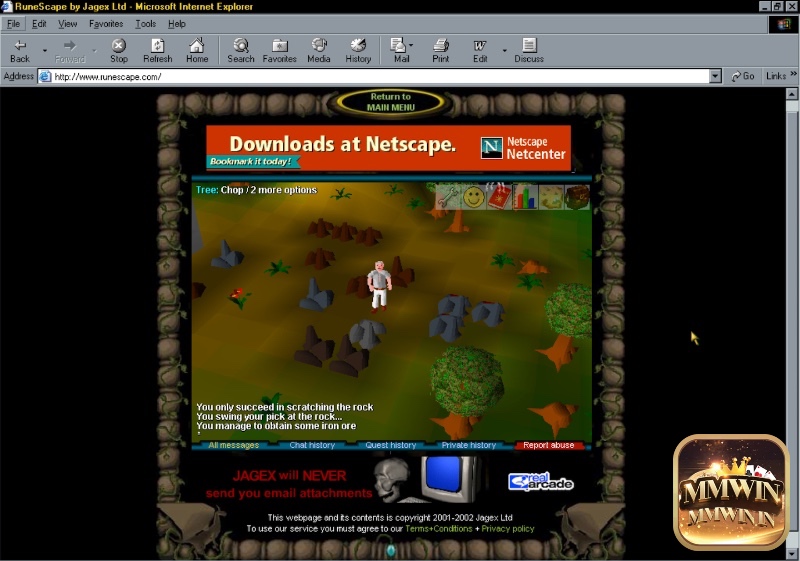Expand the Links toolbar chevron
The image size is (800, 561).
point(793,74)
